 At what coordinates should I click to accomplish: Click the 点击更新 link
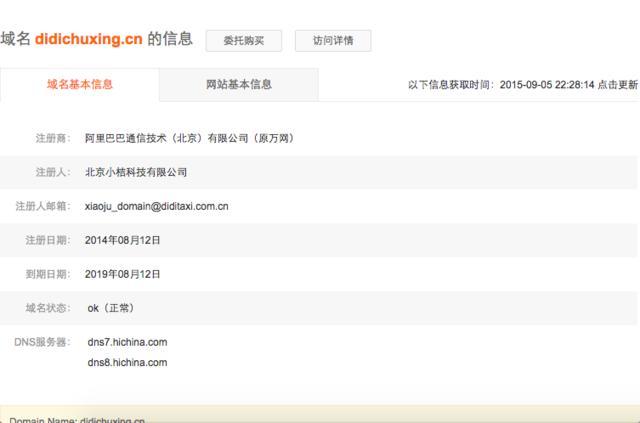tap(618, 85)
